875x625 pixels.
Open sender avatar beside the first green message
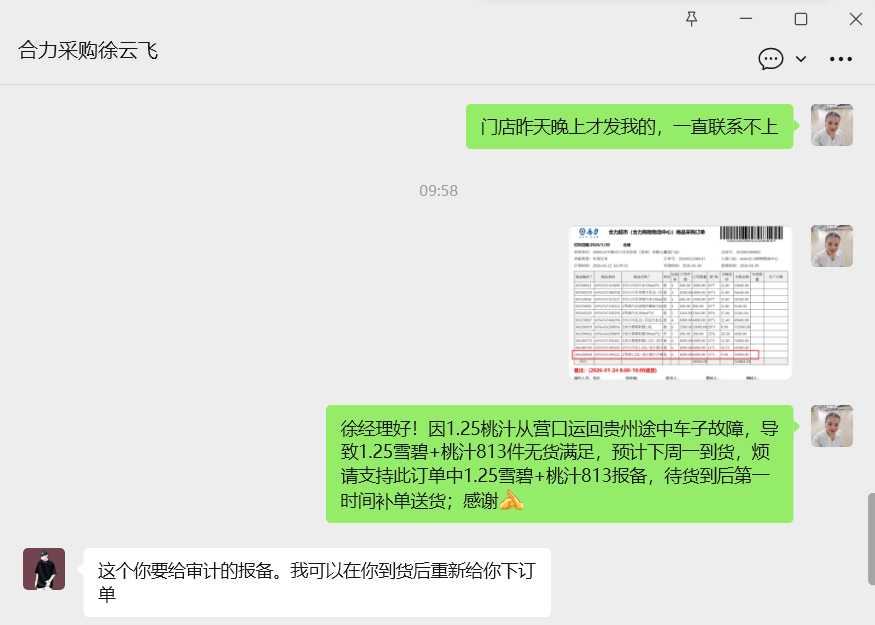[831, 125]
